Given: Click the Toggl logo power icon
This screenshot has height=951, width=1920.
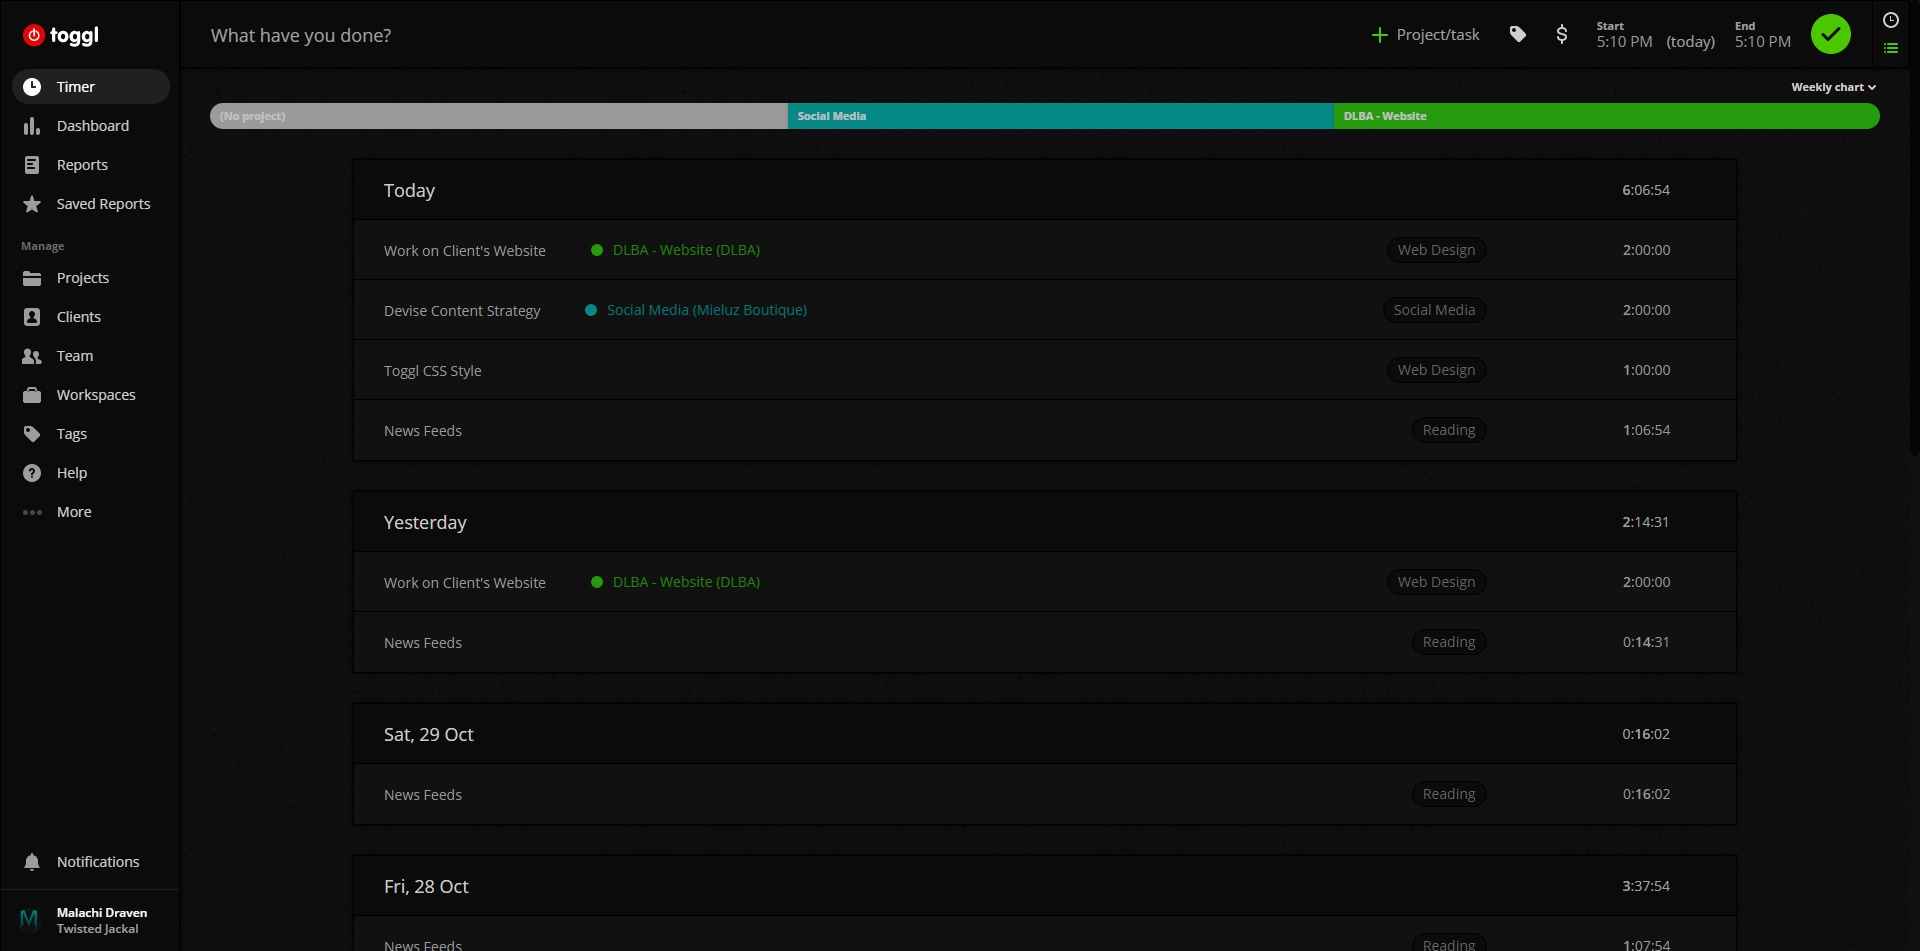Looking at the screenshot, I should (34, 35).
